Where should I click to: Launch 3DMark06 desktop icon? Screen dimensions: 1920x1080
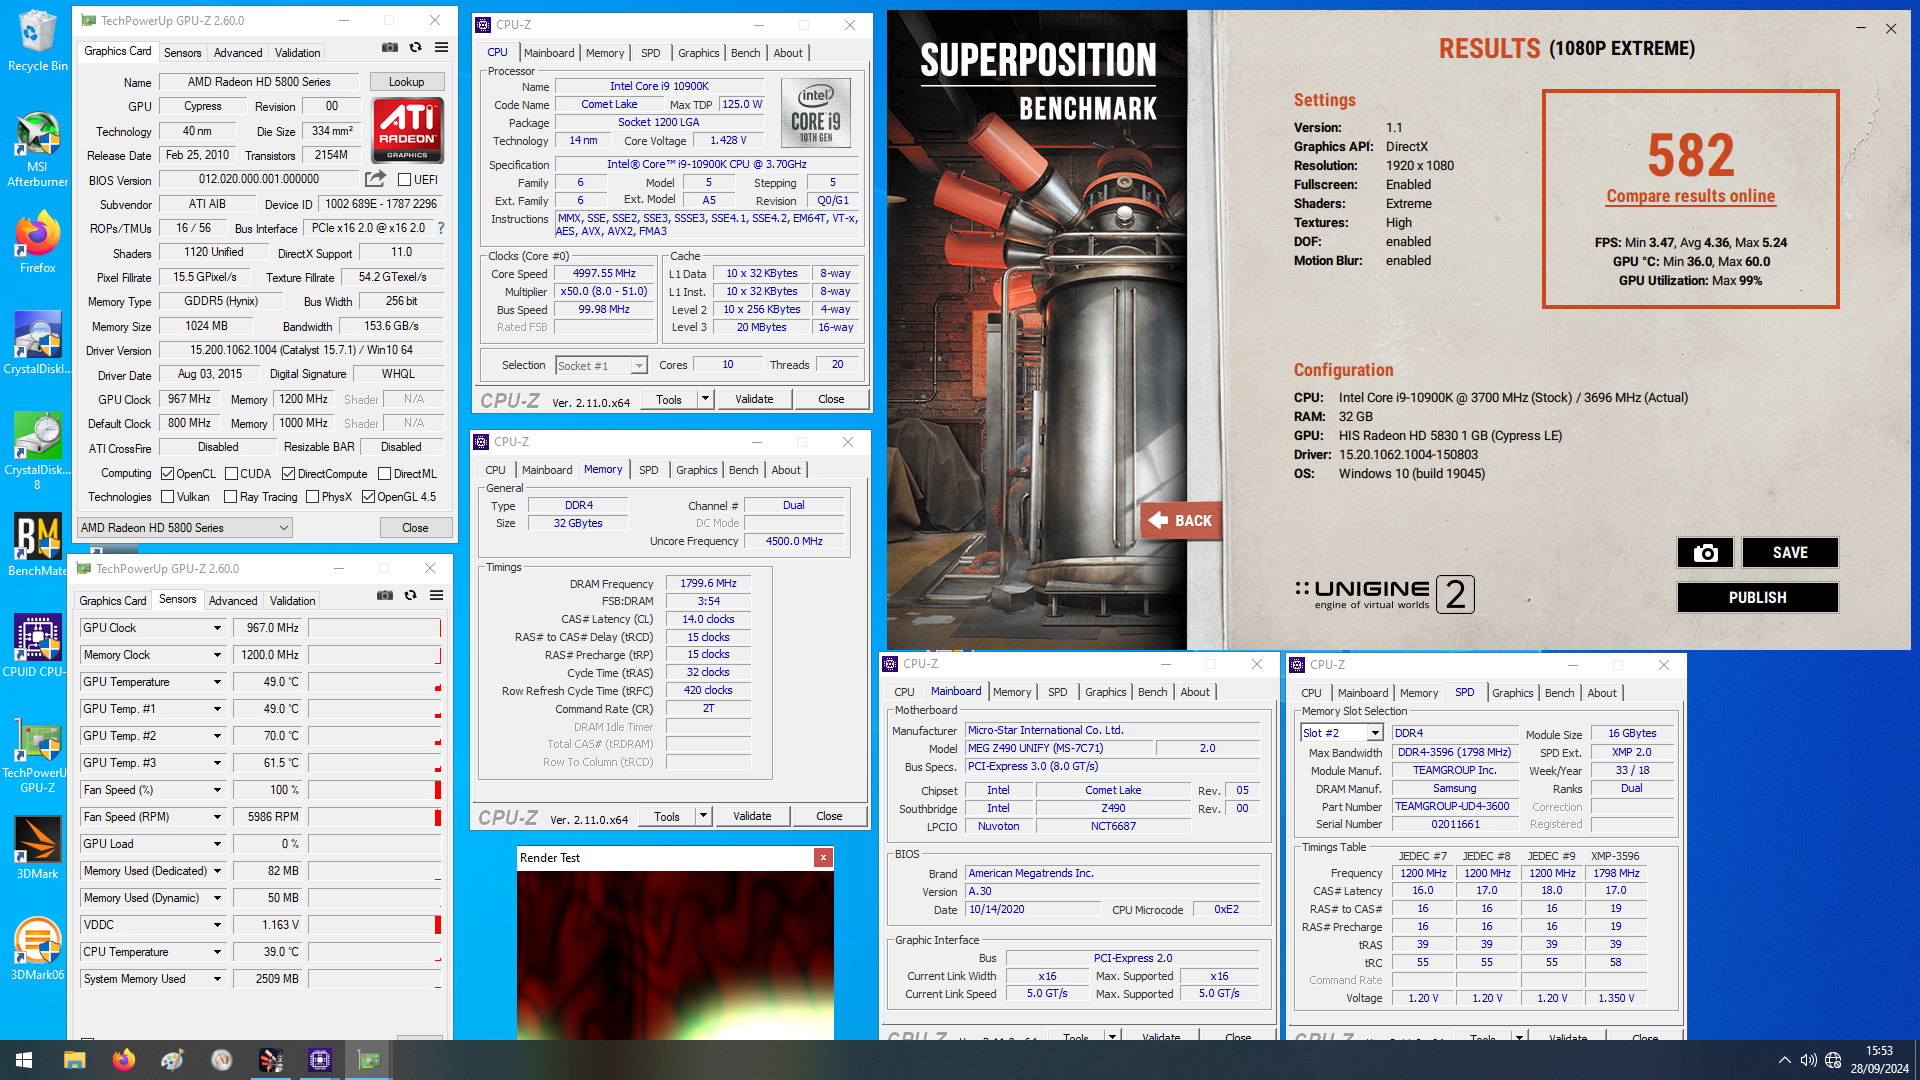click(37, 948)
